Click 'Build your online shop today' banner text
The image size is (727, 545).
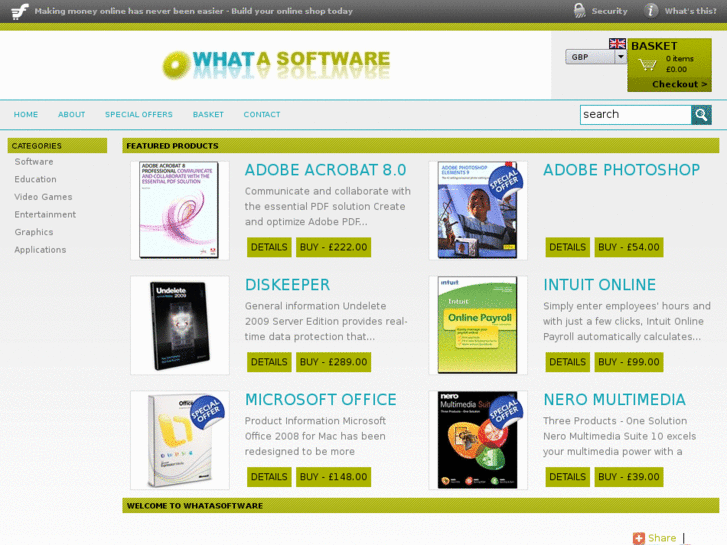coord(292,11)
